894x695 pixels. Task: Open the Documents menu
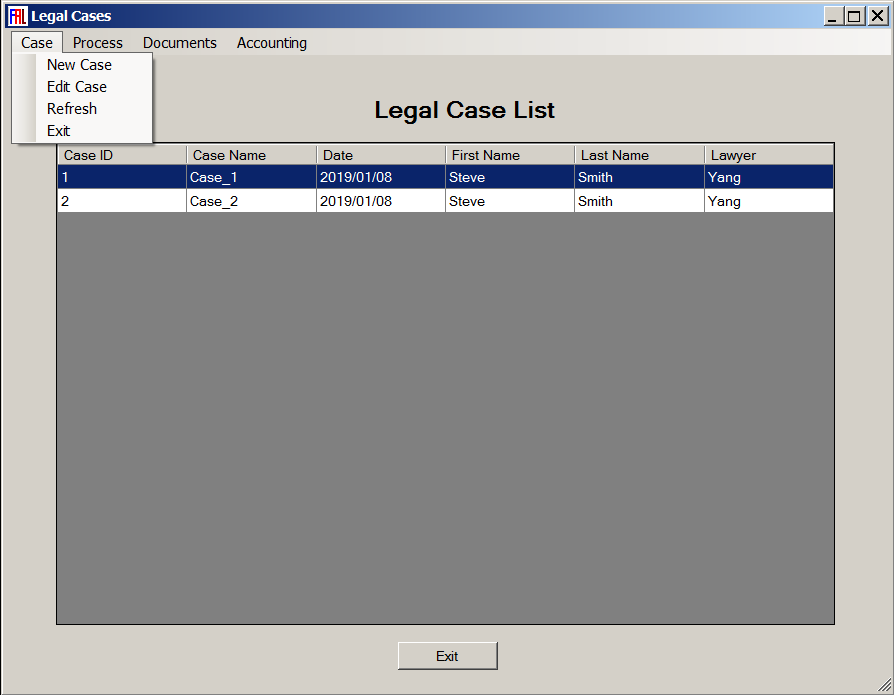[180, 43]
